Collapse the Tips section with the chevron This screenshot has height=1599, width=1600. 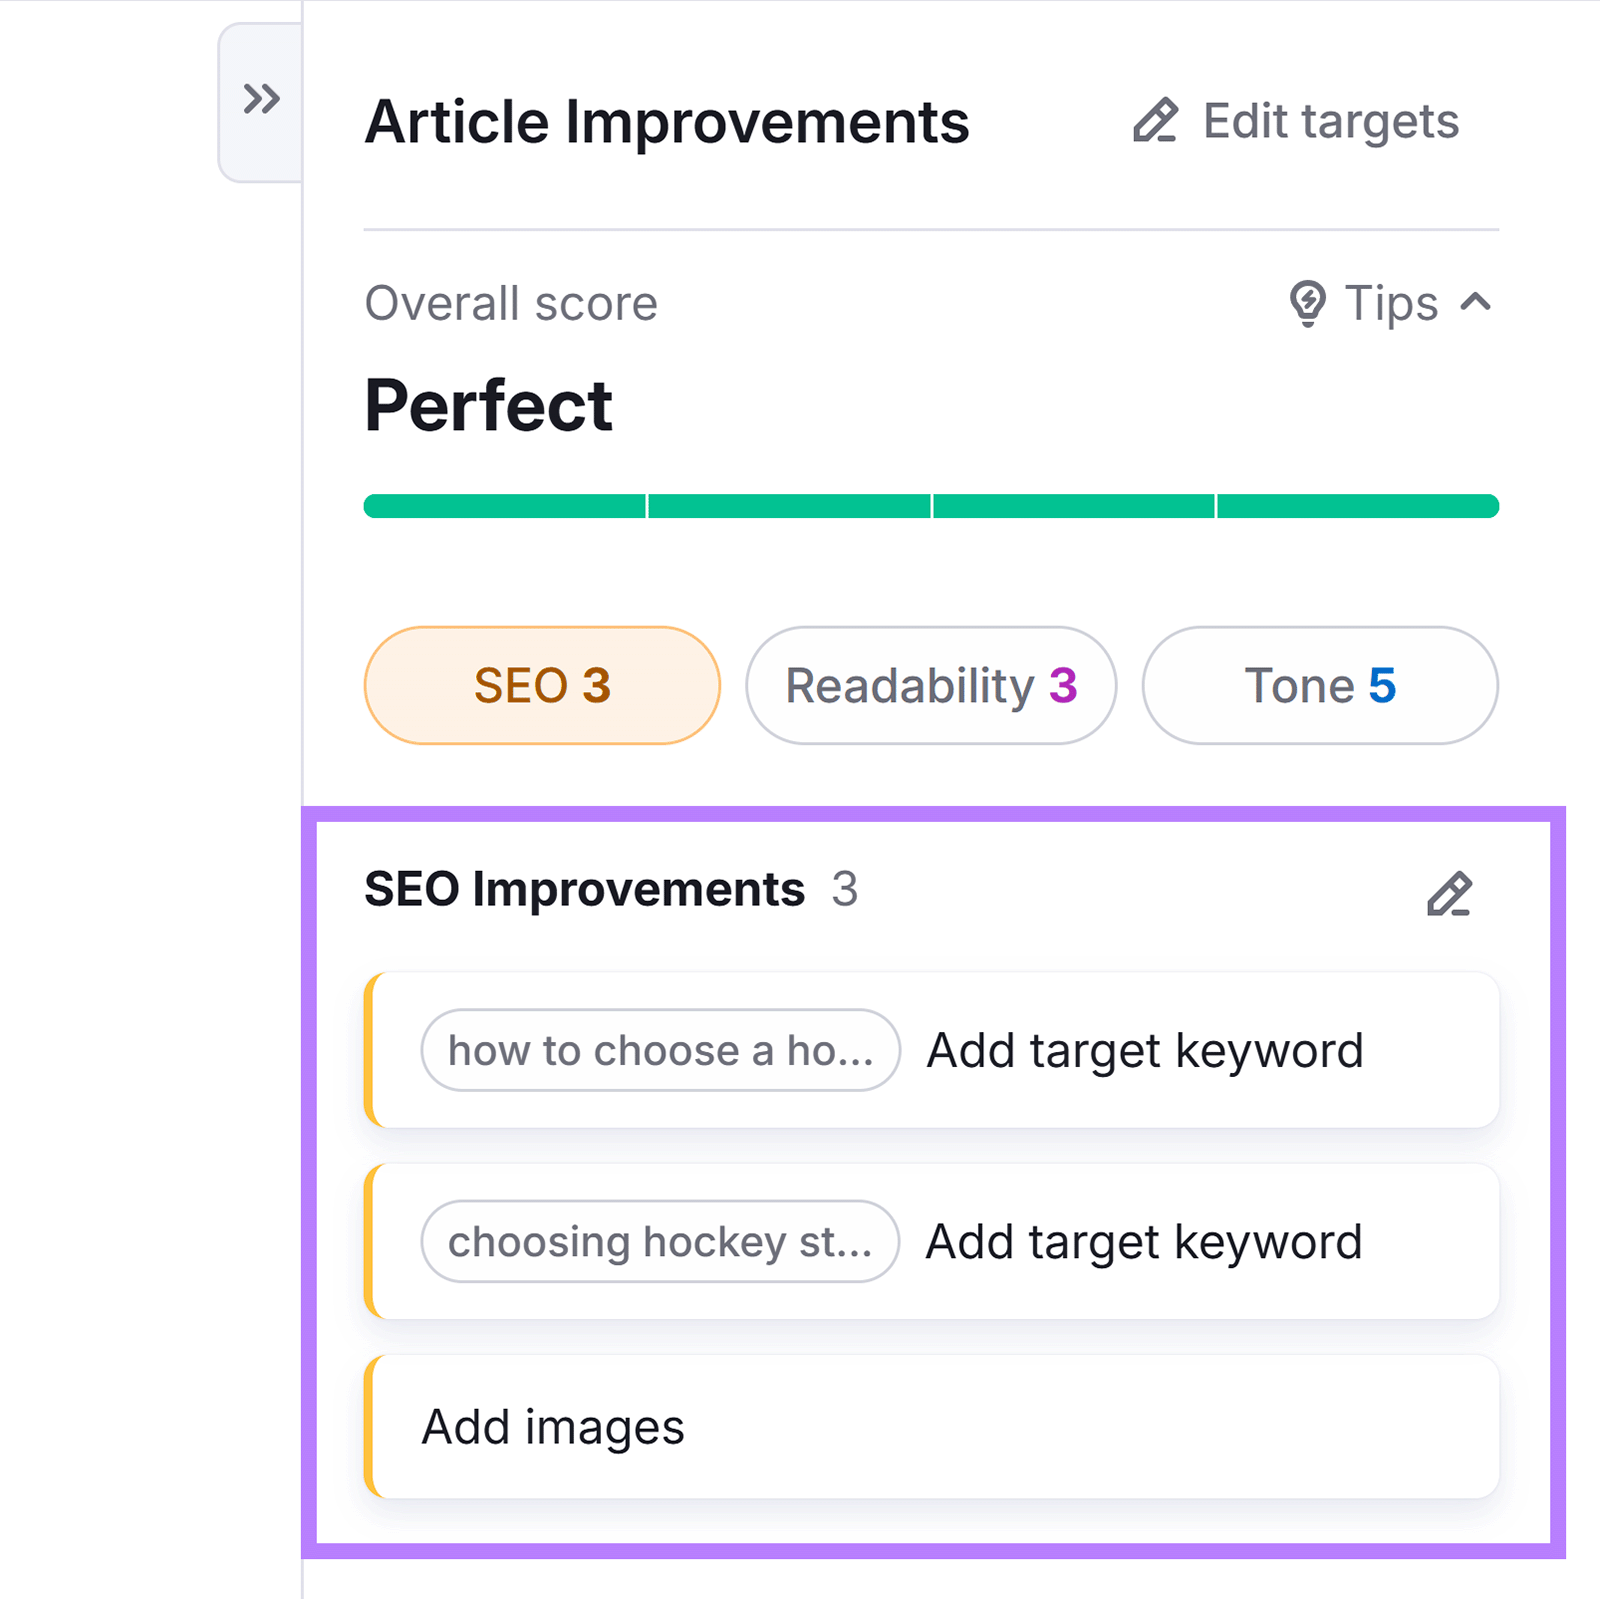tap(1473, 303)
